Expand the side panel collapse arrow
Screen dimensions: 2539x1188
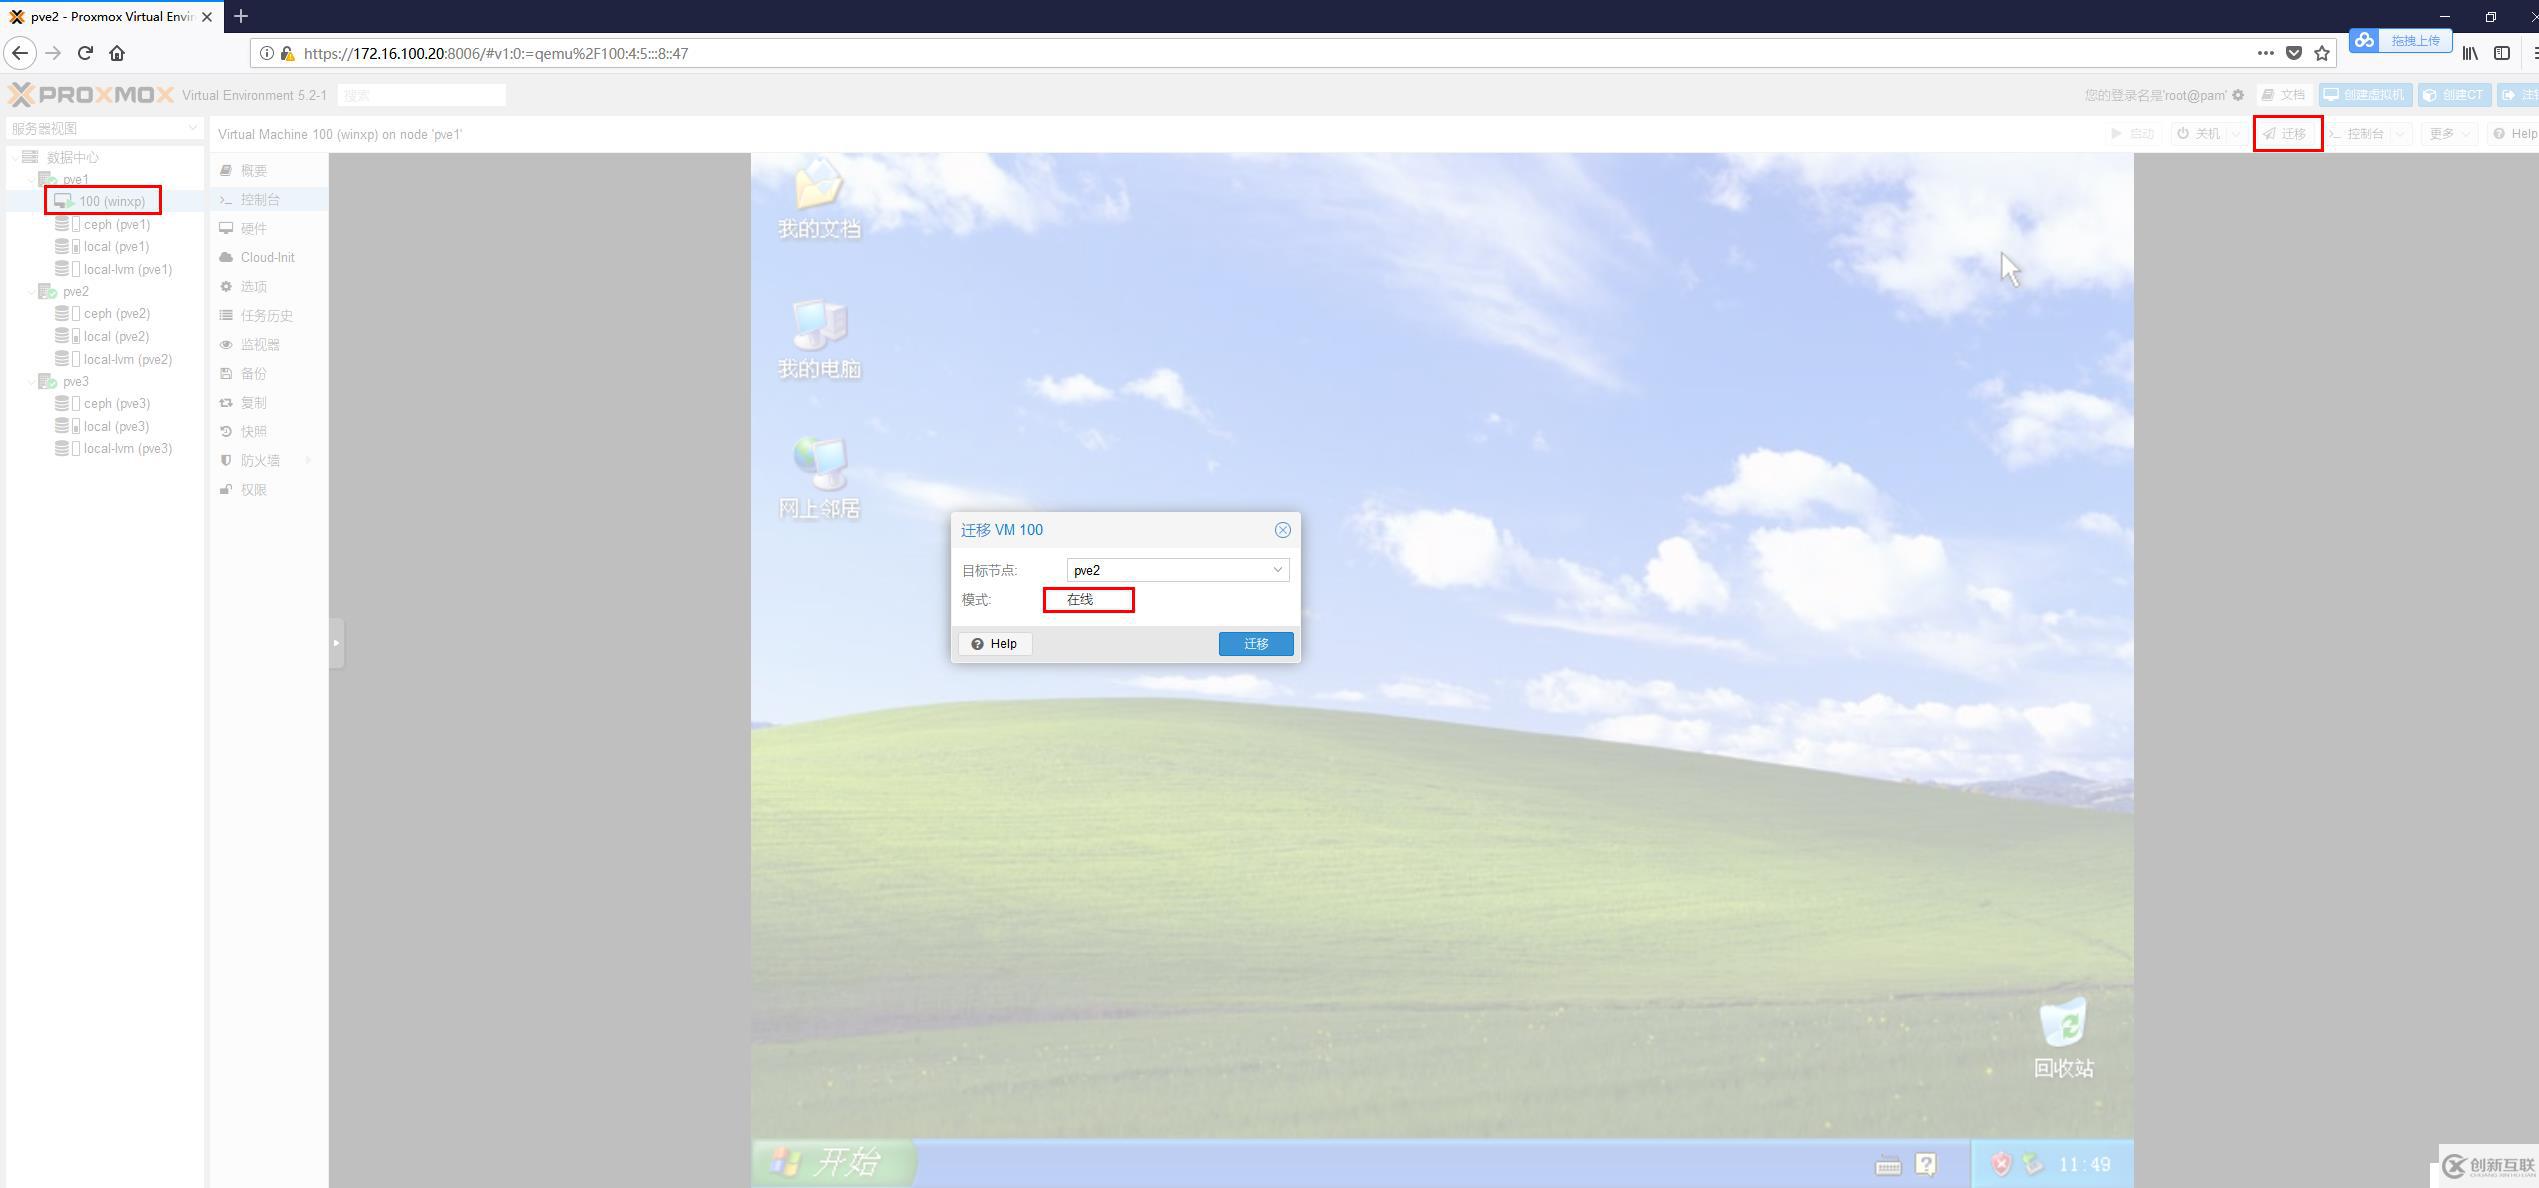tap(336, 642)
